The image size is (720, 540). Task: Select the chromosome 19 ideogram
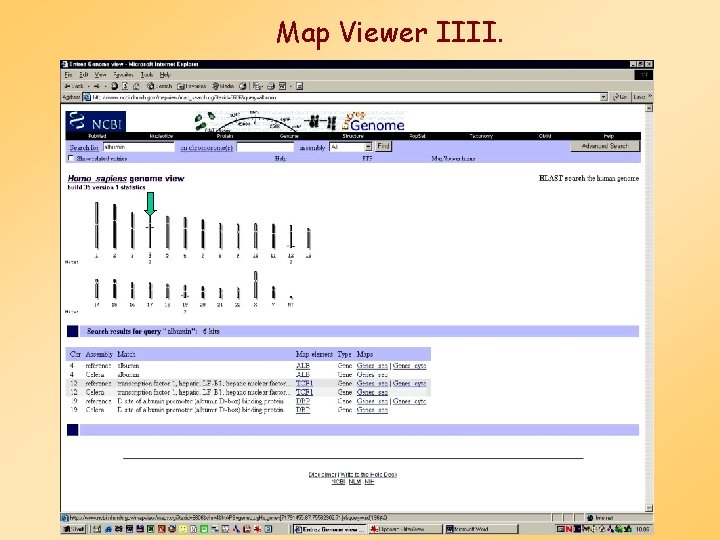pyautogui.click(x=185, y=291)
